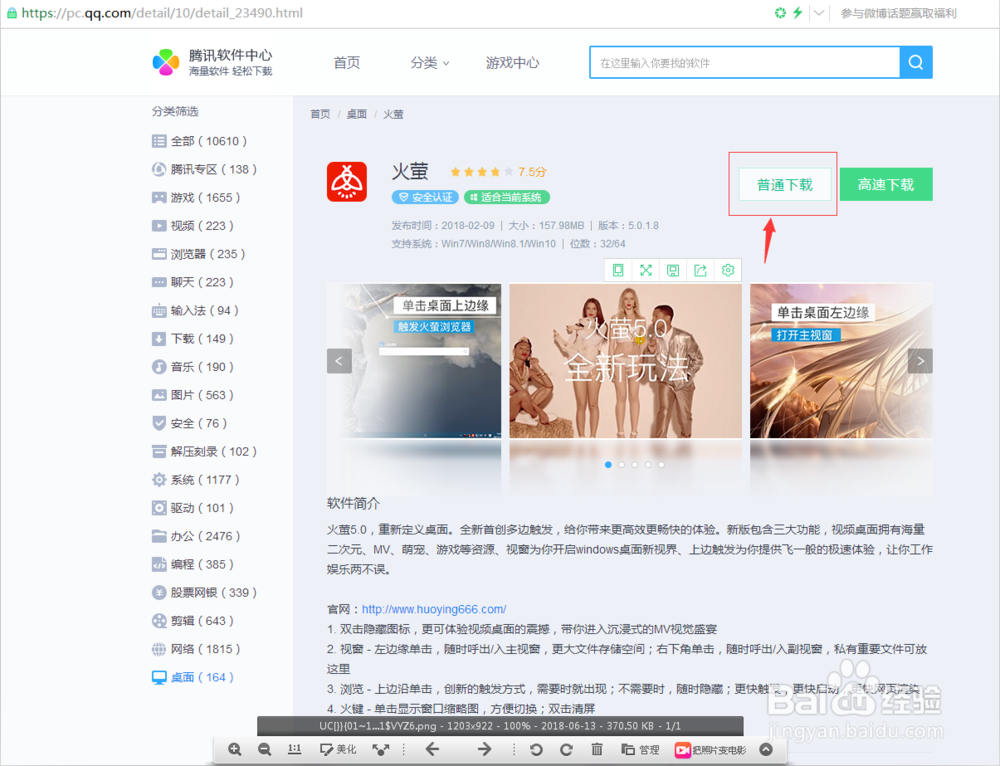The height and width of the screenshot is (766, 1000).
Task: Select 安全 (76) category
Action: pos(189,423)
